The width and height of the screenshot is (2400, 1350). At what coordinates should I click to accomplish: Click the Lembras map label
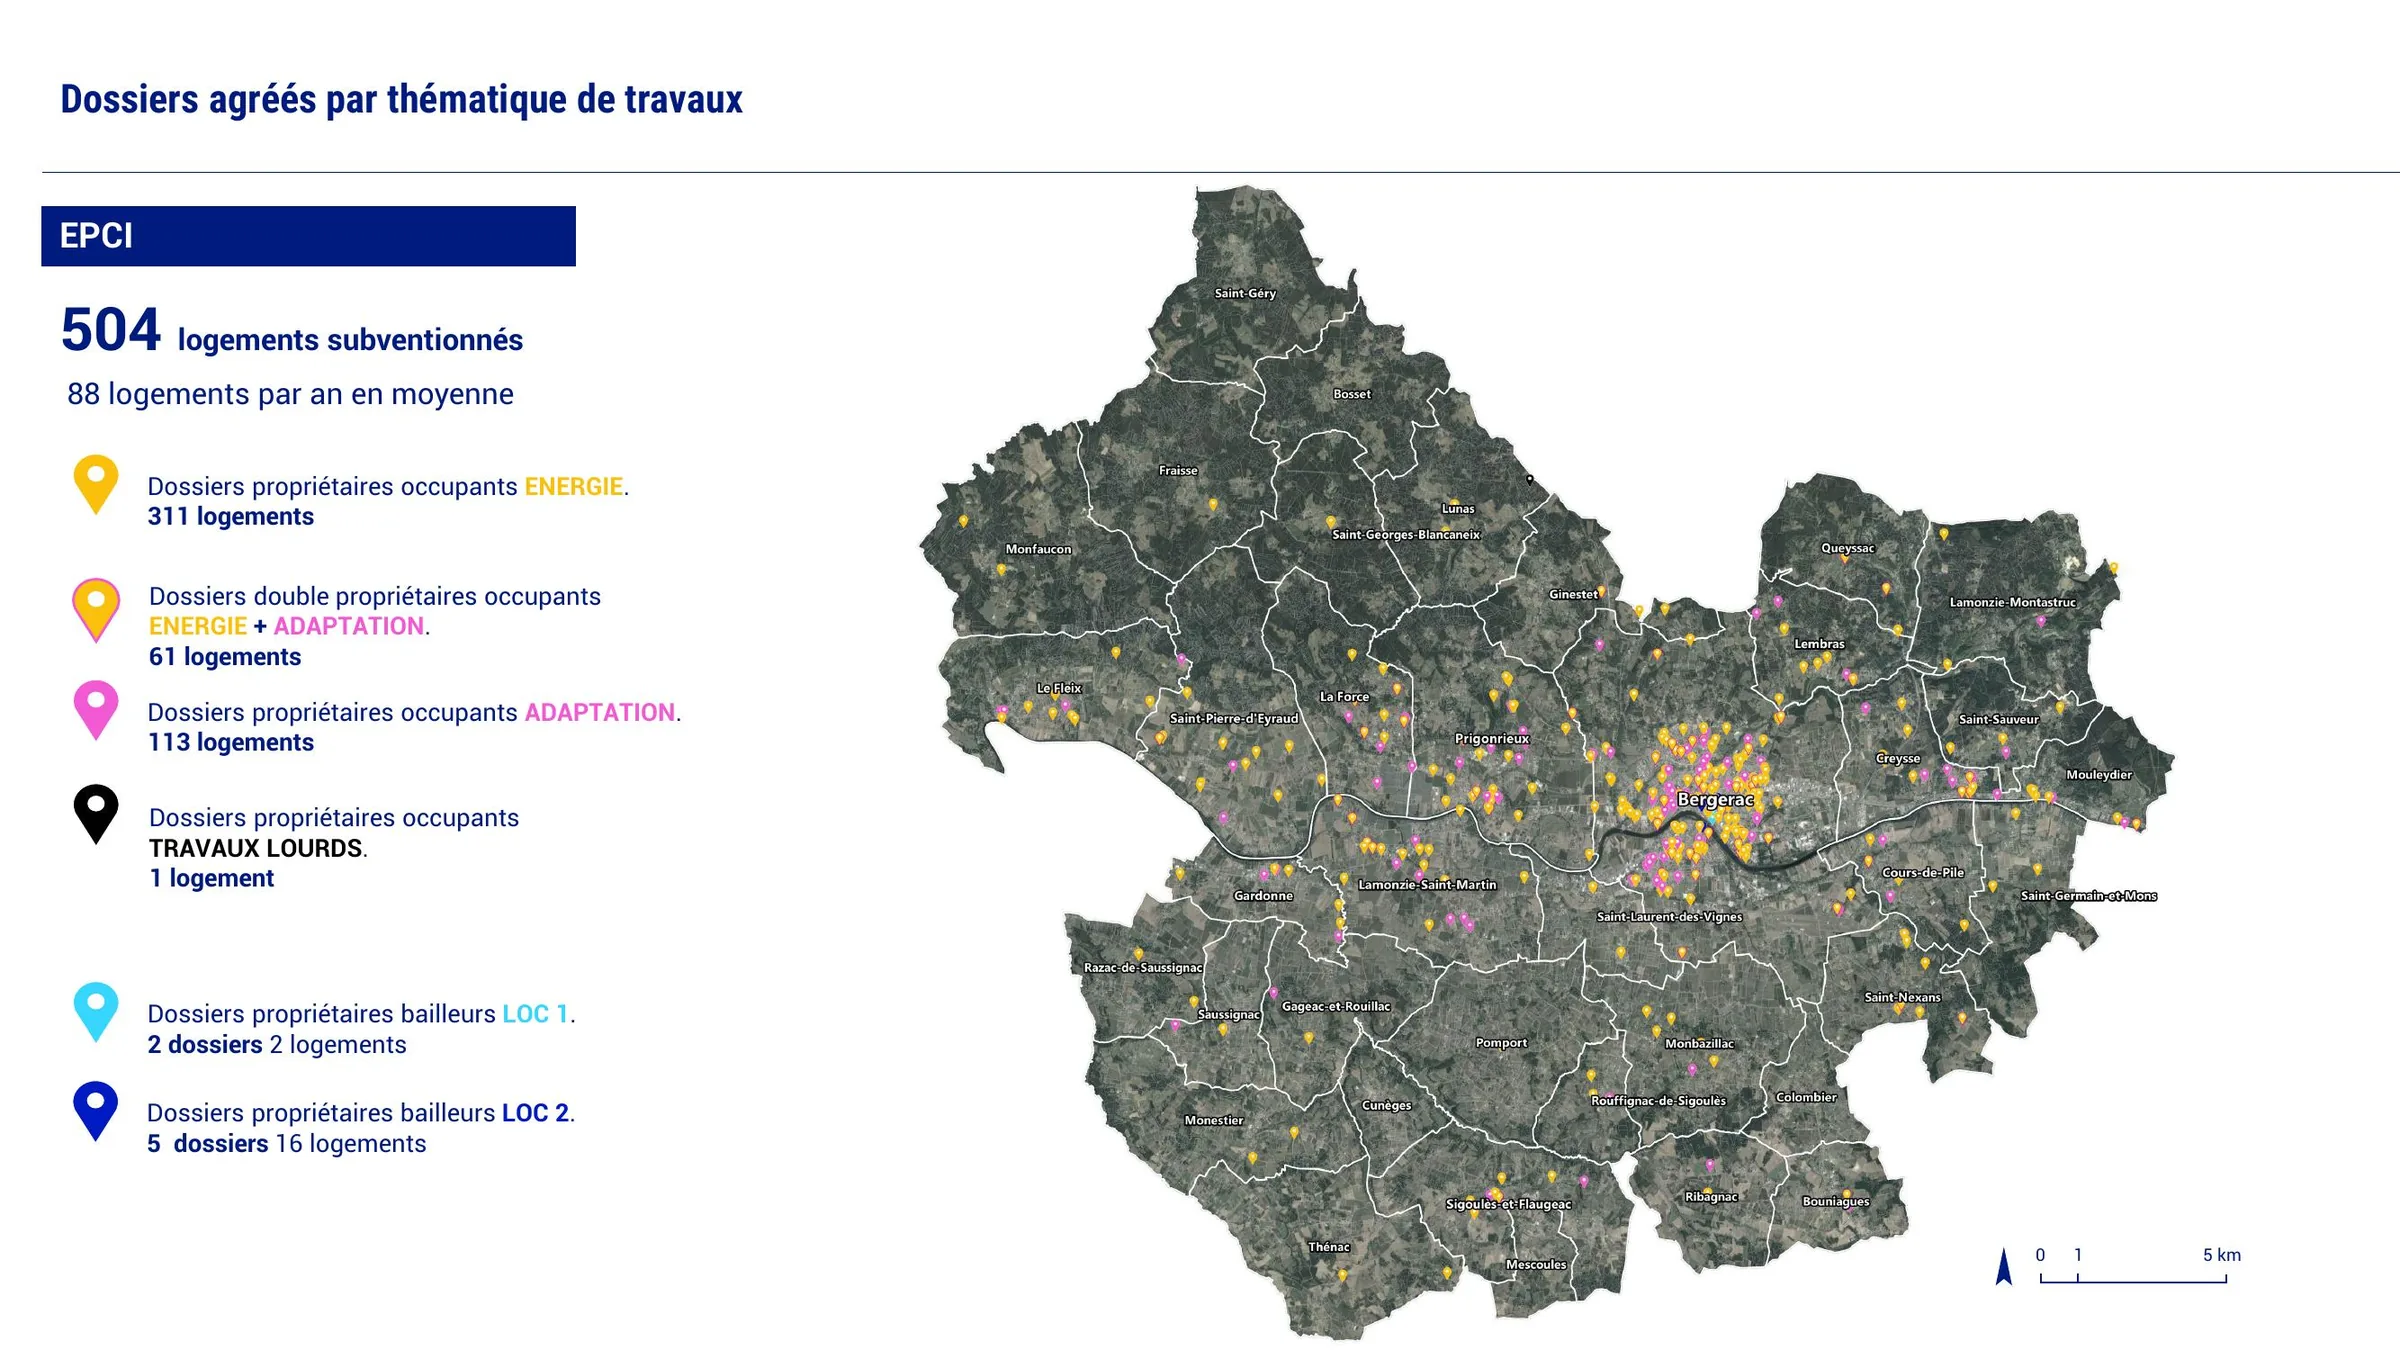[1819, 644]
